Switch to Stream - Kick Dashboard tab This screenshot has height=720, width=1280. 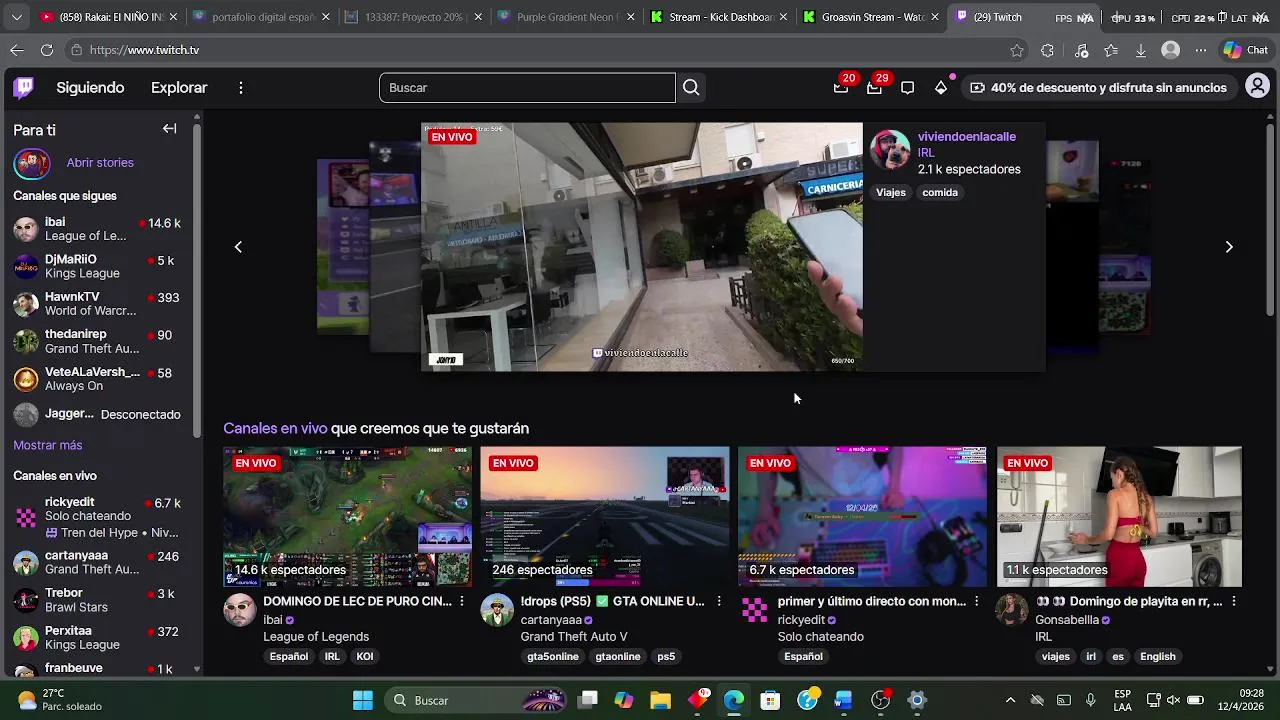[x=718, y=17]
